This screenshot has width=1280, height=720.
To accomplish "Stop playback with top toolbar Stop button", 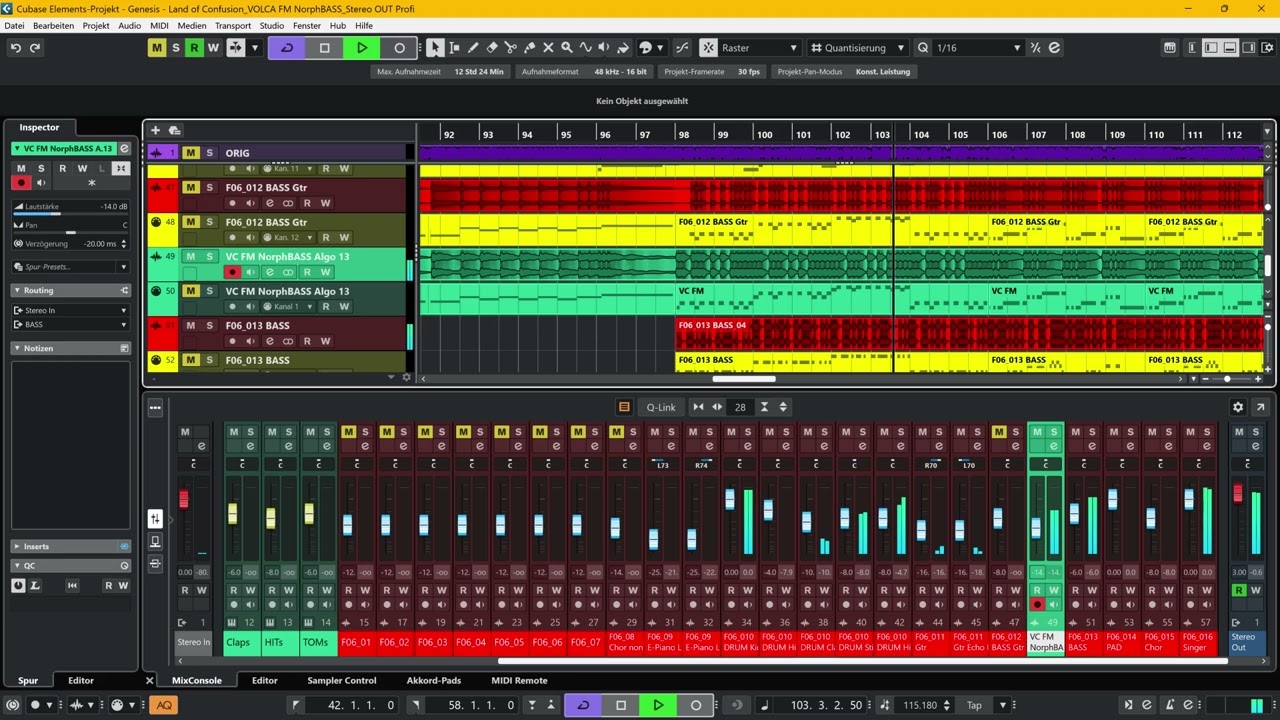I will coord(324,47).
